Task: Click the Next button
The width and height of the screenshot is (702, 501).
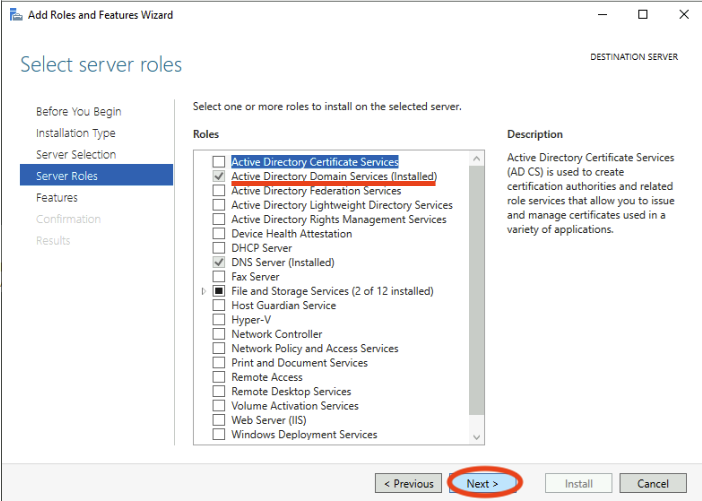Action: pyautogui.click(x=483, y=484)
